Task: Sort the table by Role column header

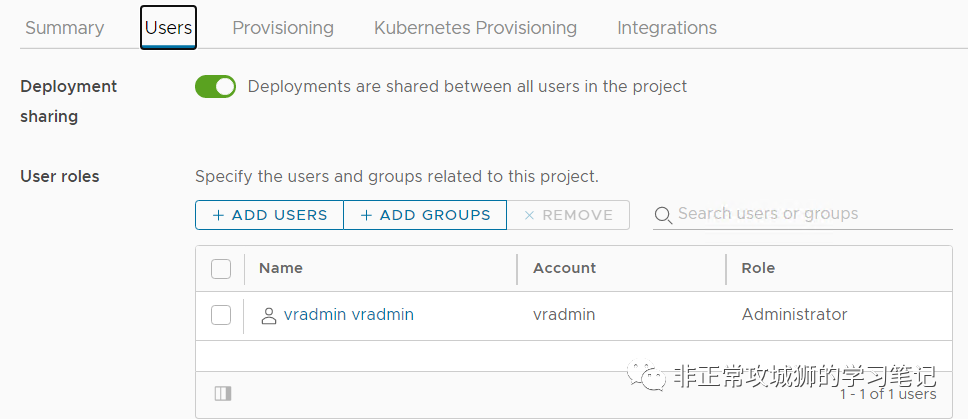Action: point(758,268)
